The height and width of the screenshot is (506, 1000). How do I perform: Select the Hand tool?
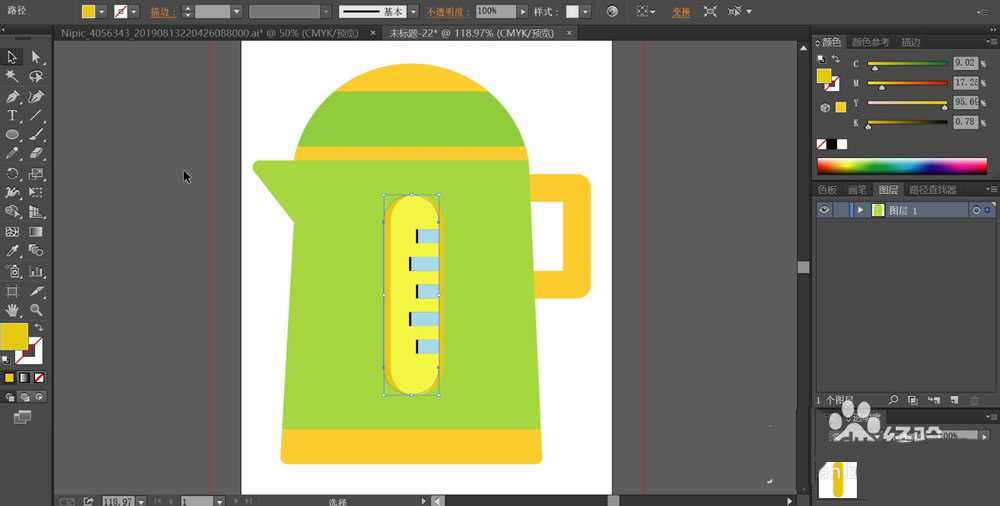pos(12,310)
